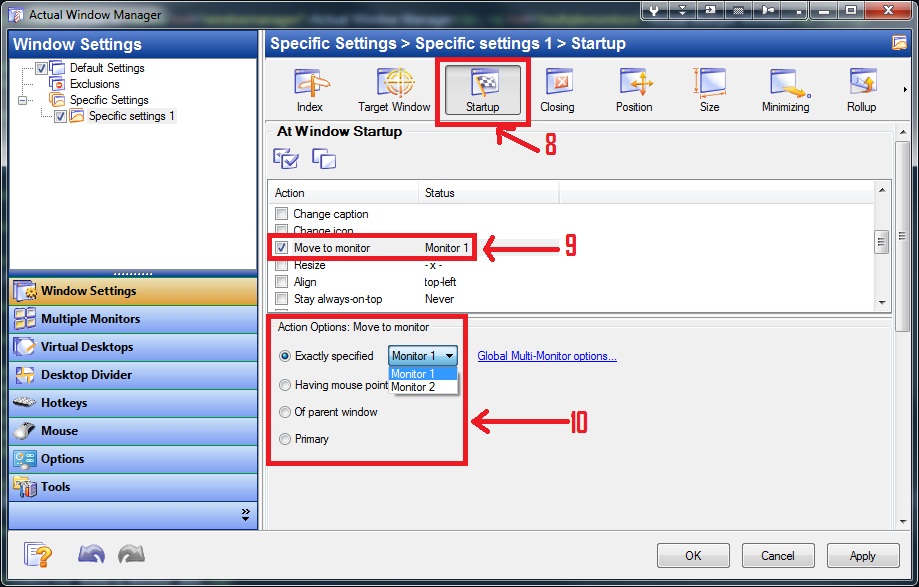This screenshot has height=587, width=919.
Task: Open the Window Settings section
Action: (x=133, y=291)
